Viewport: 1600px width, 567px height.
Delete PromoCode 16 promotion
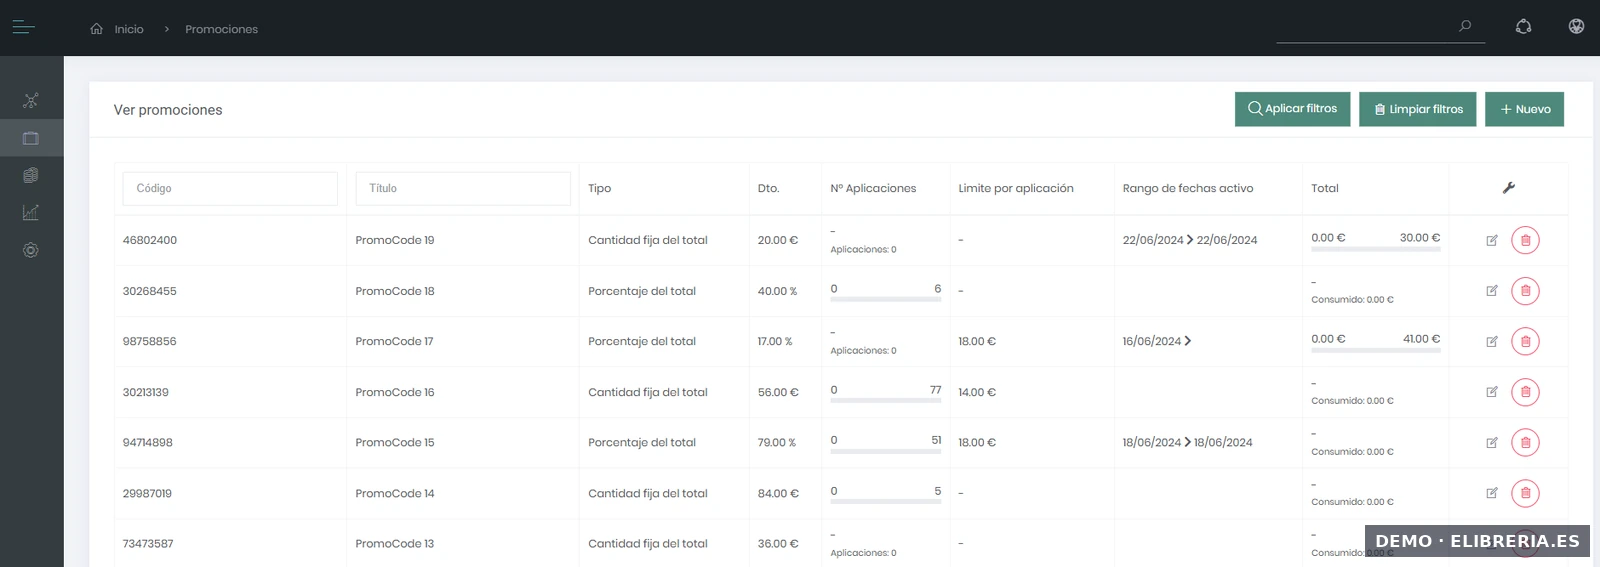(x=1525, y=392)
